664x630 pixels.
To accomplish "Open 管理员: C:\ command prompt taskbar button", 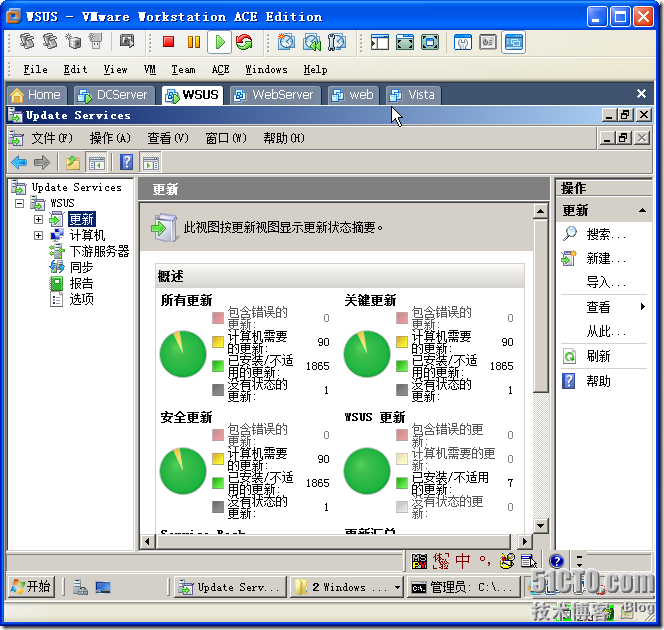I will click(463, 587).
